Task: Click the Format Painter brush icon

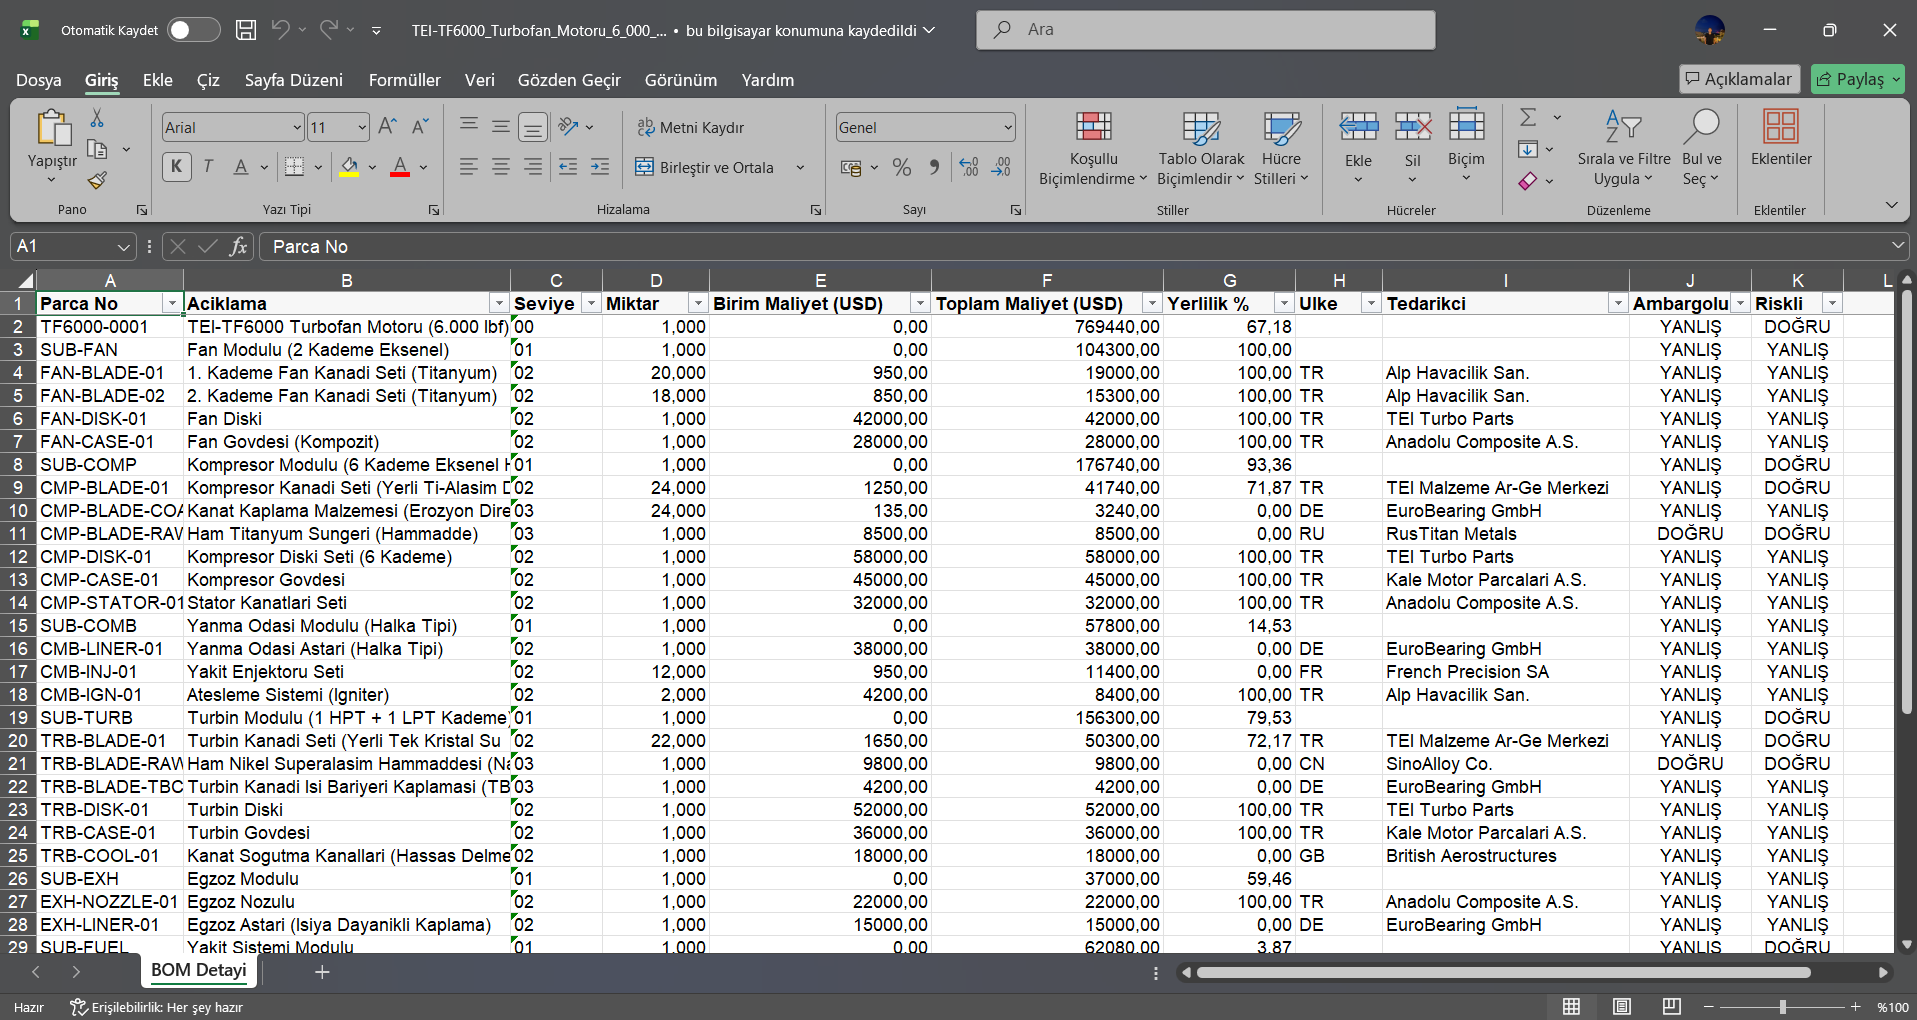Action: click(97, 180)
